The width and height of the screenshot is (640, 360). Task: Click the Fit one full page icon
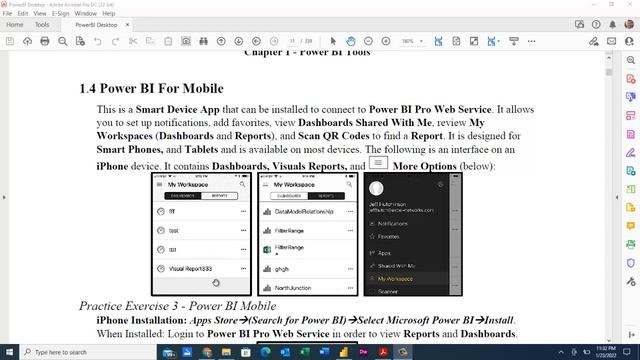click(456, 41)
